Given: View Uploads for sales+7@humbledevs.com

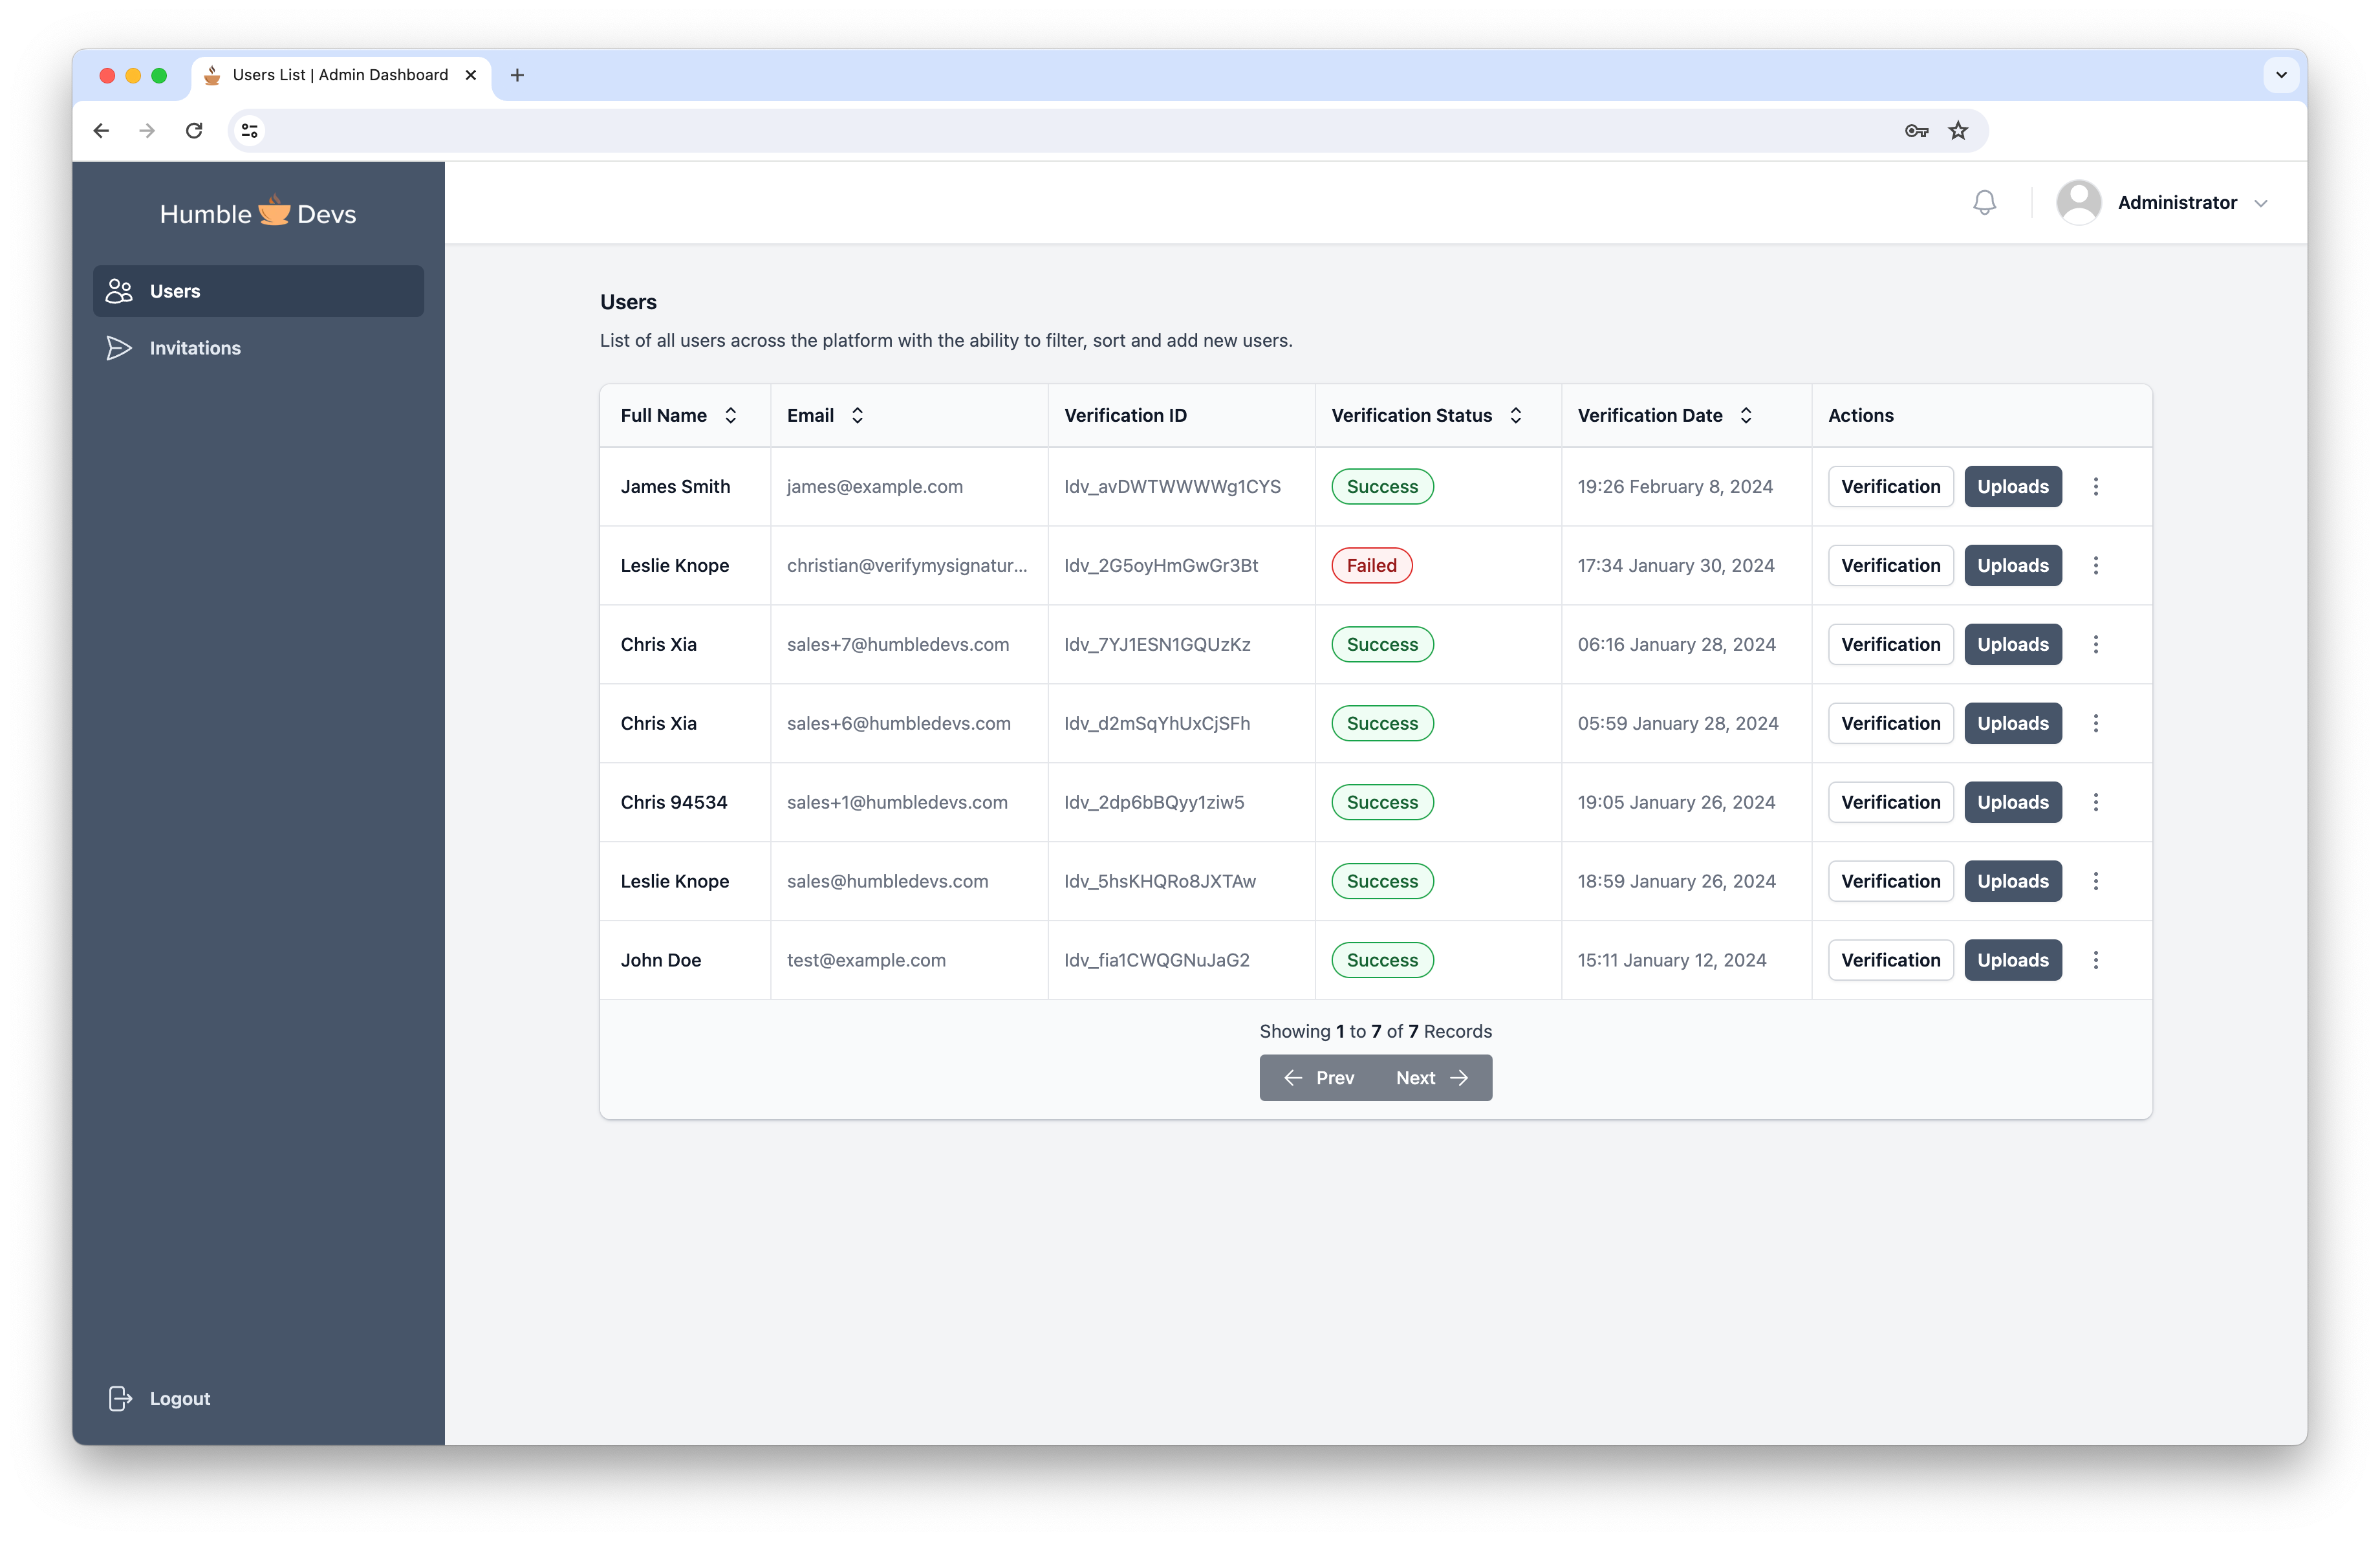Looking at the screenshot, I should pyautogui.click(x=2012, y=645).
